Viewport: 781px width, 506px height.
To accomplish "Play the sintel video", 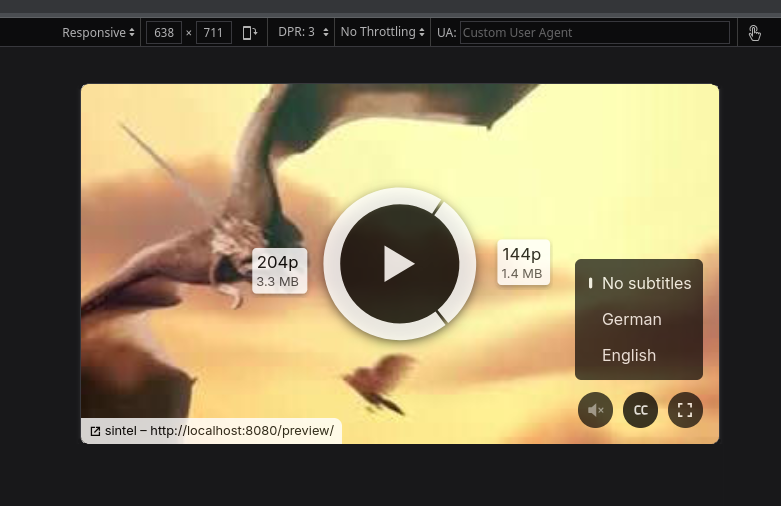I will 399,263.
